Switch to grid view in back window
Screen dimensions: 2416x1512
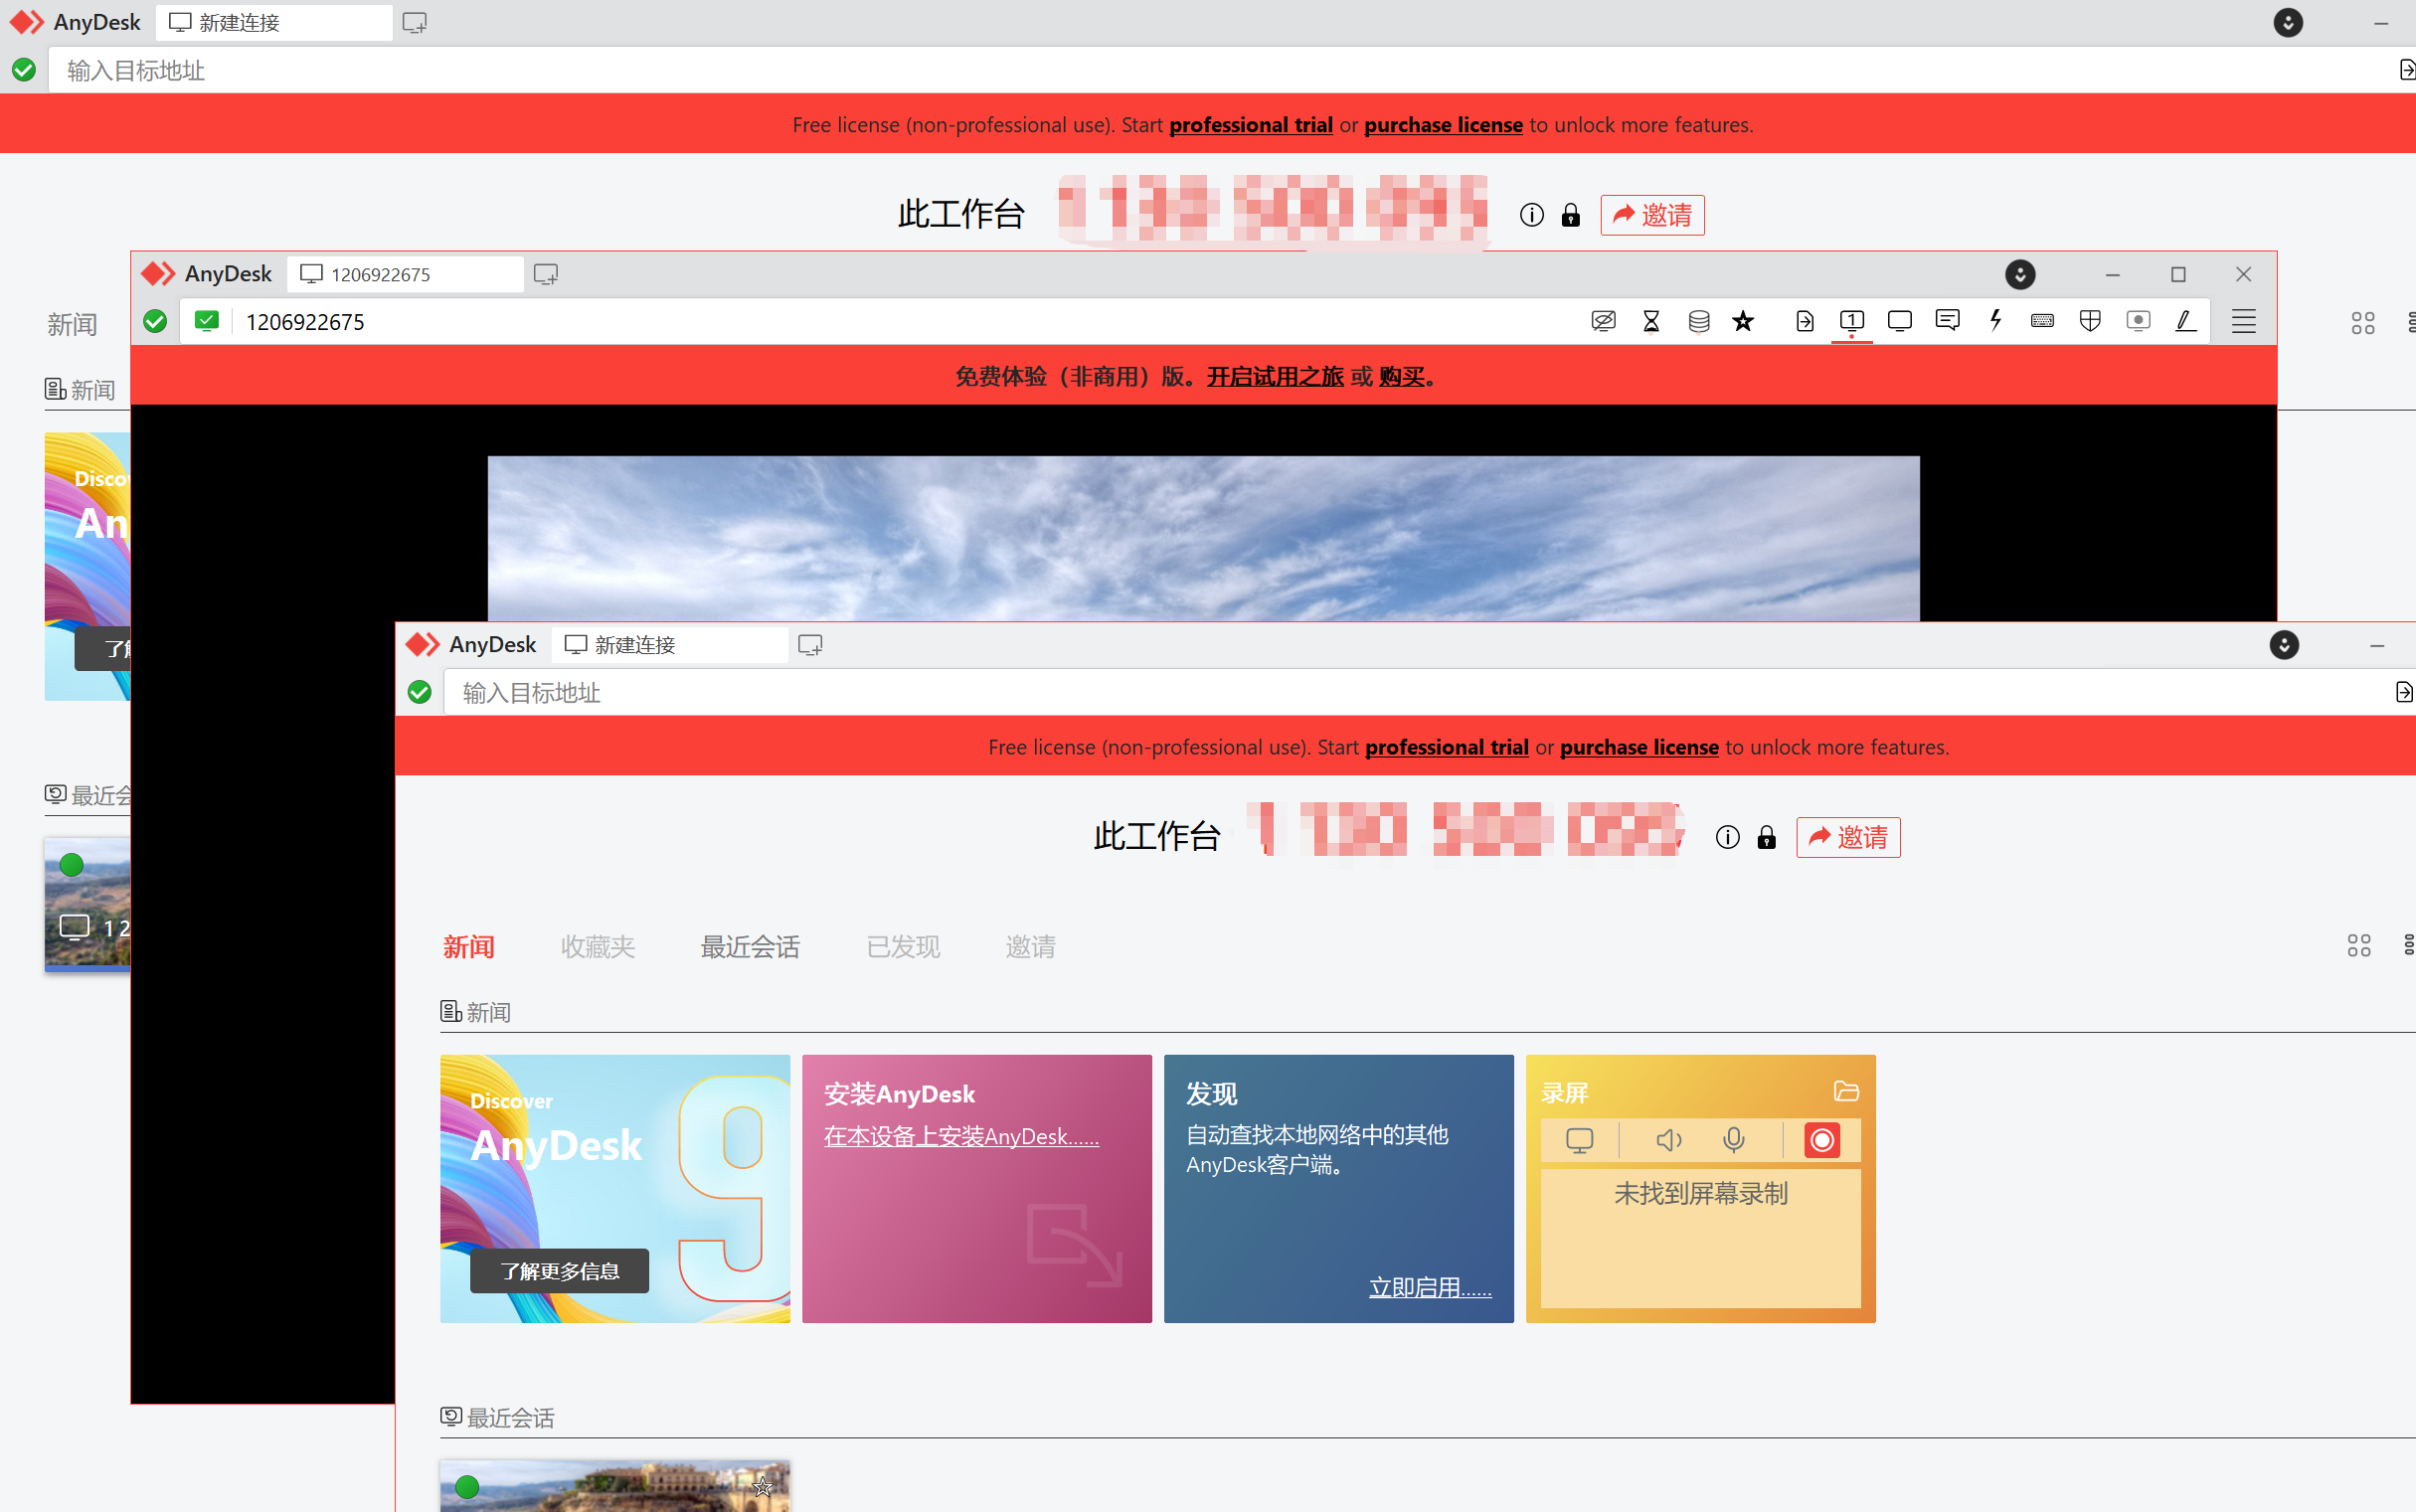pyautogui.click(x=2363, y=323)
